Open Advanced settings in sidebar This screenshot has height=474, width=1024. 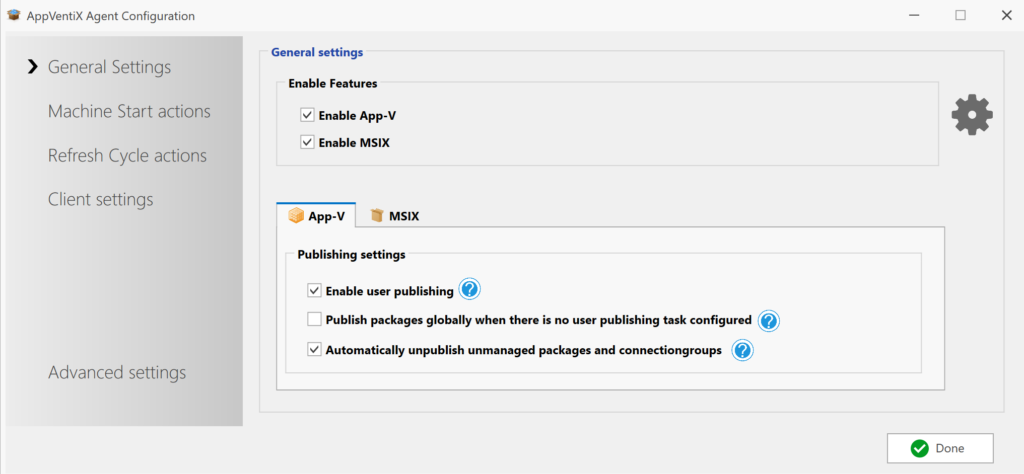(x=117, y=372)
